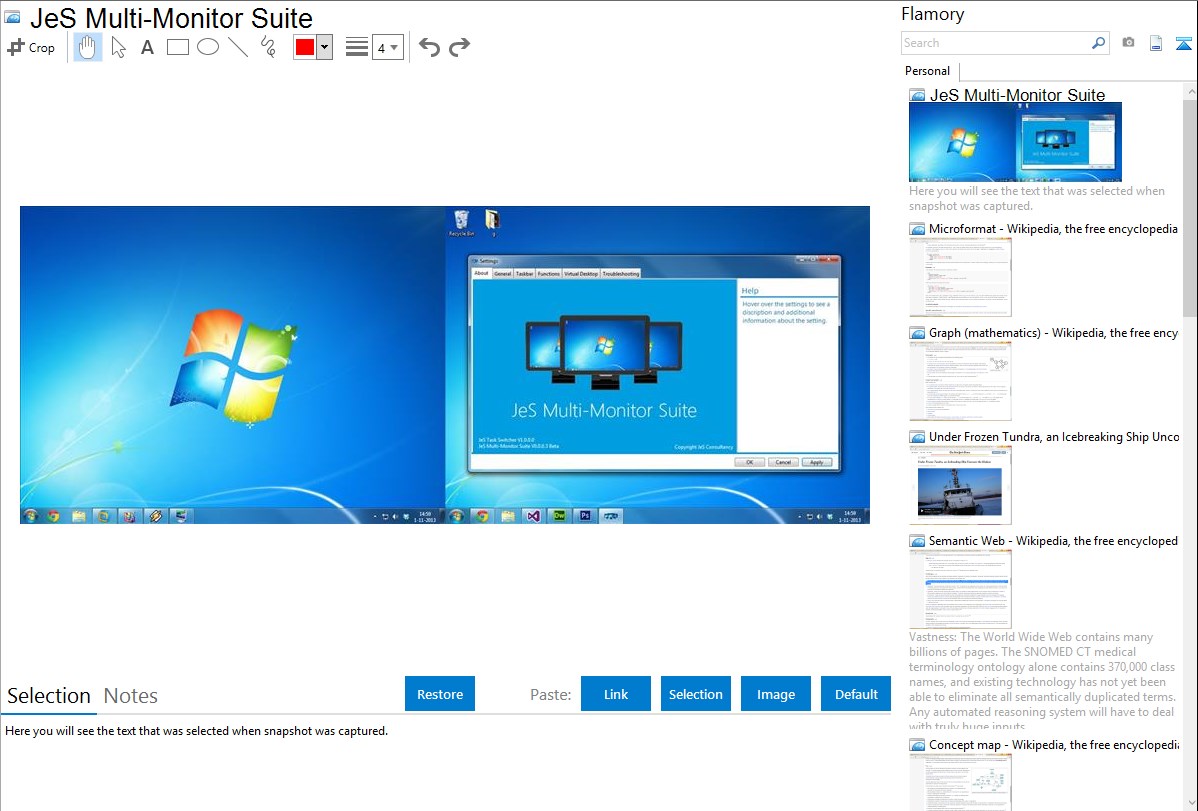Click the 'Vastness: The World Wide Web' description text
The height and width of the screenshot is (811, 1198).
click(x=1042, y=681)
